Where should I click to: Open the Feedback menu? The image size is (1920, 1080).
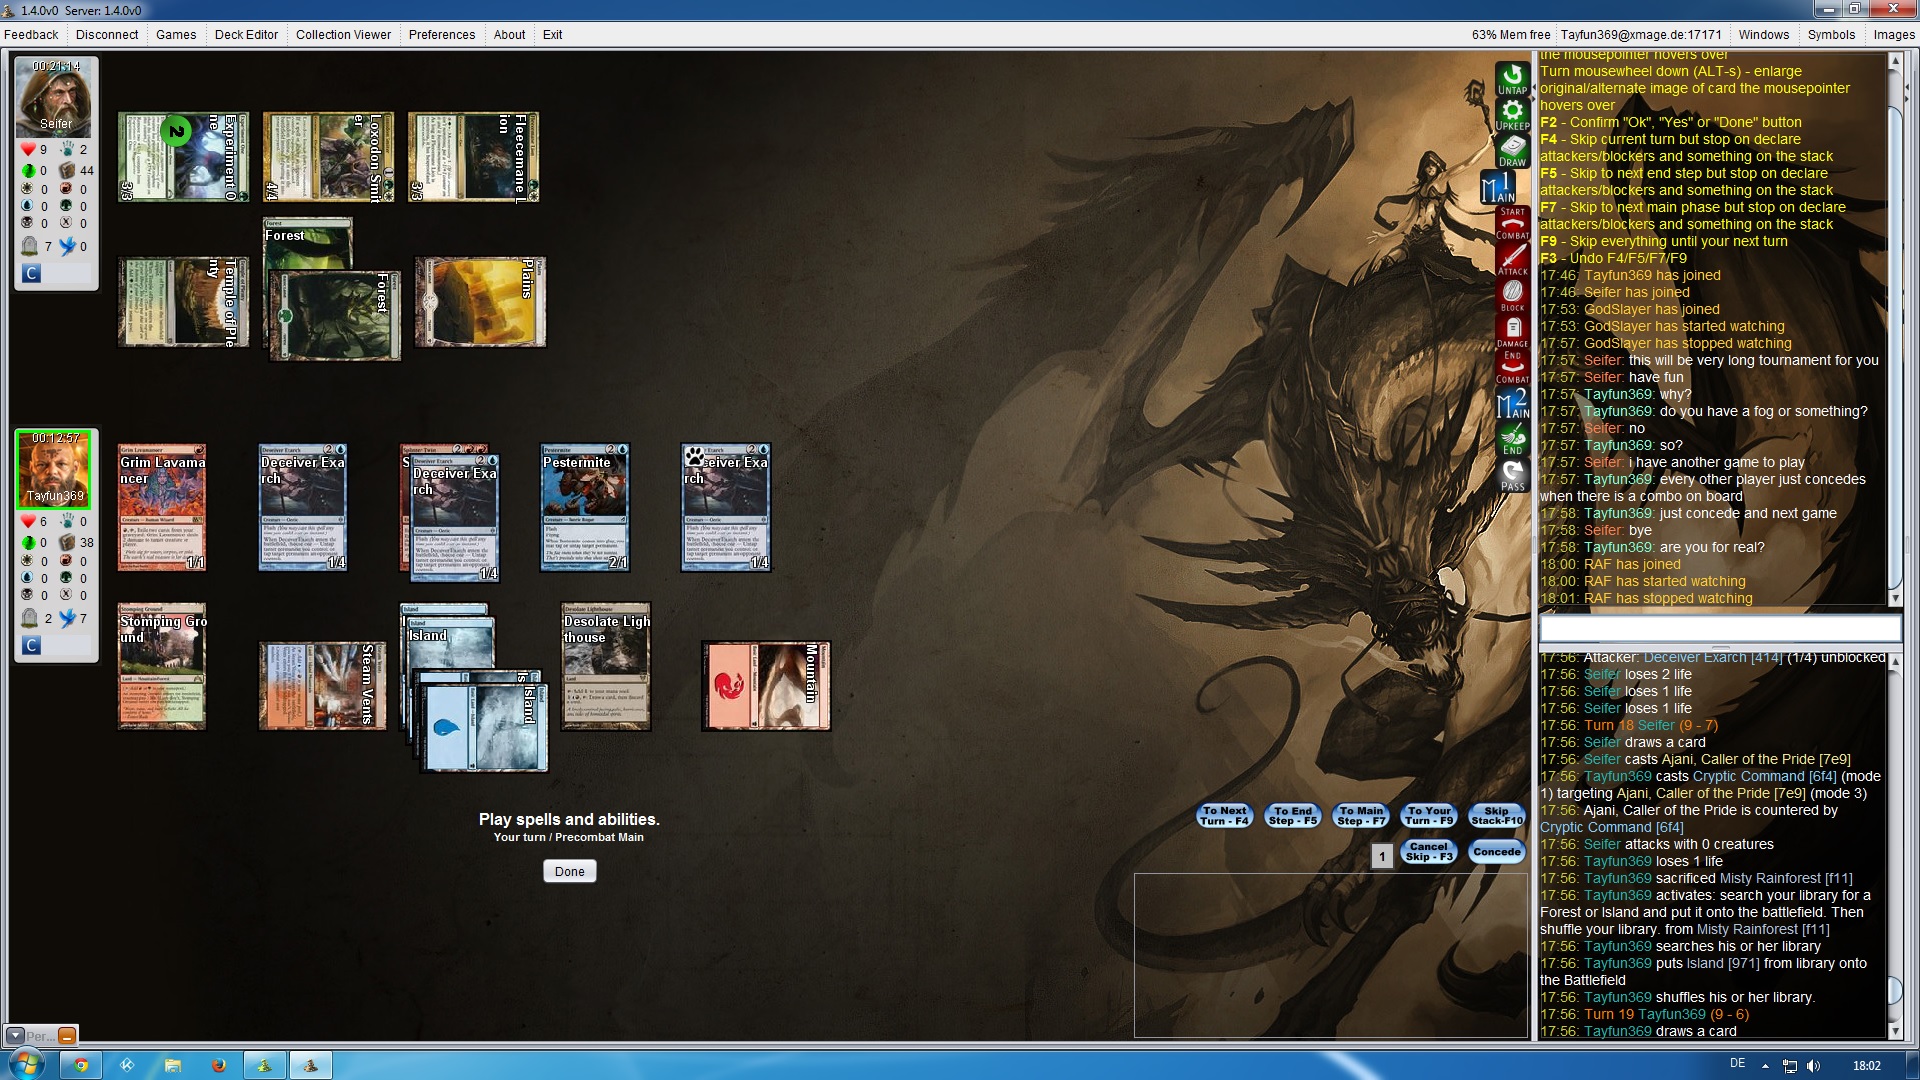pos(31,34)
